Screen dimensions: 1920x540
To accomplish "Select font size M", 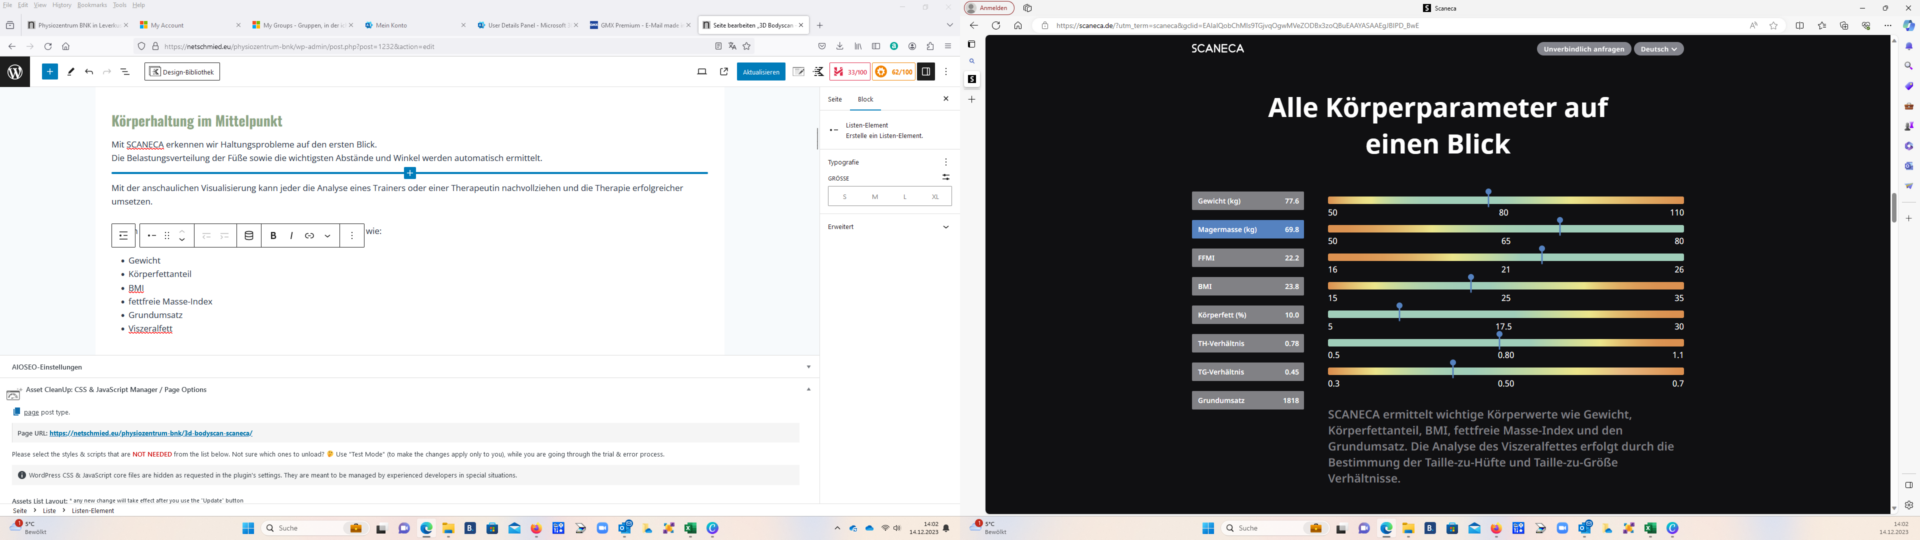I will coord(875,197).
